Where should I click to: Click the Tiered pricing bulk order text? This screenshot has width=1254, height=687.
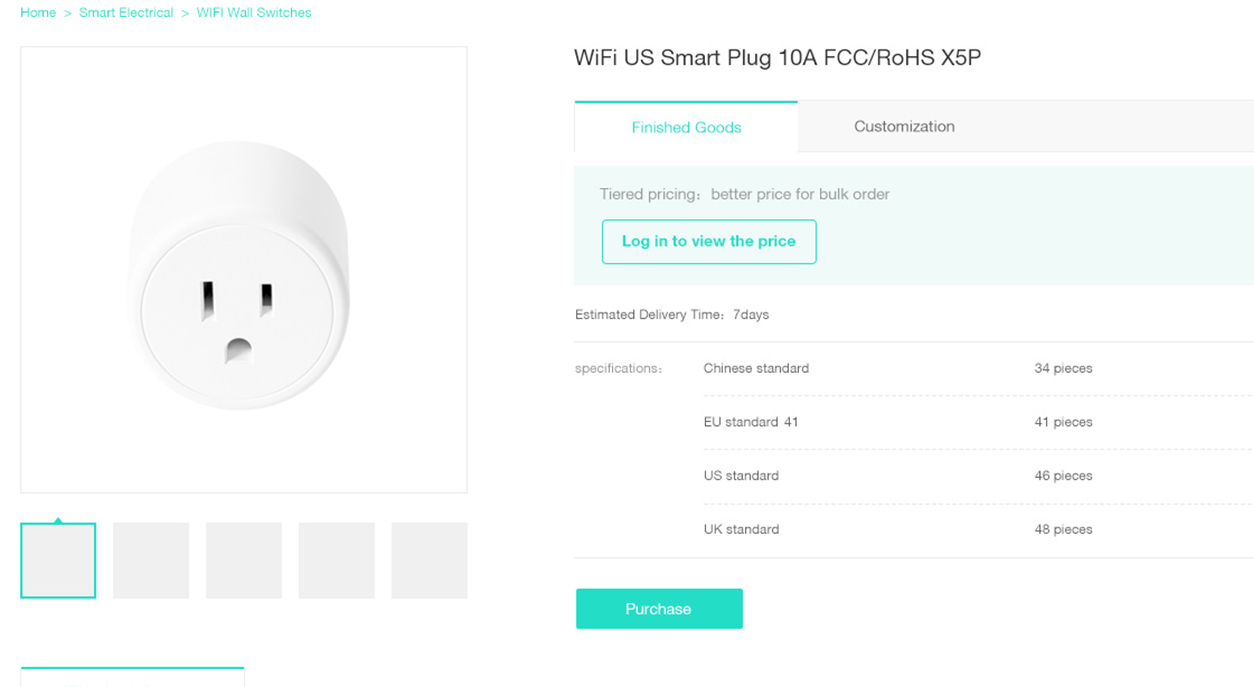pos(744,194)
